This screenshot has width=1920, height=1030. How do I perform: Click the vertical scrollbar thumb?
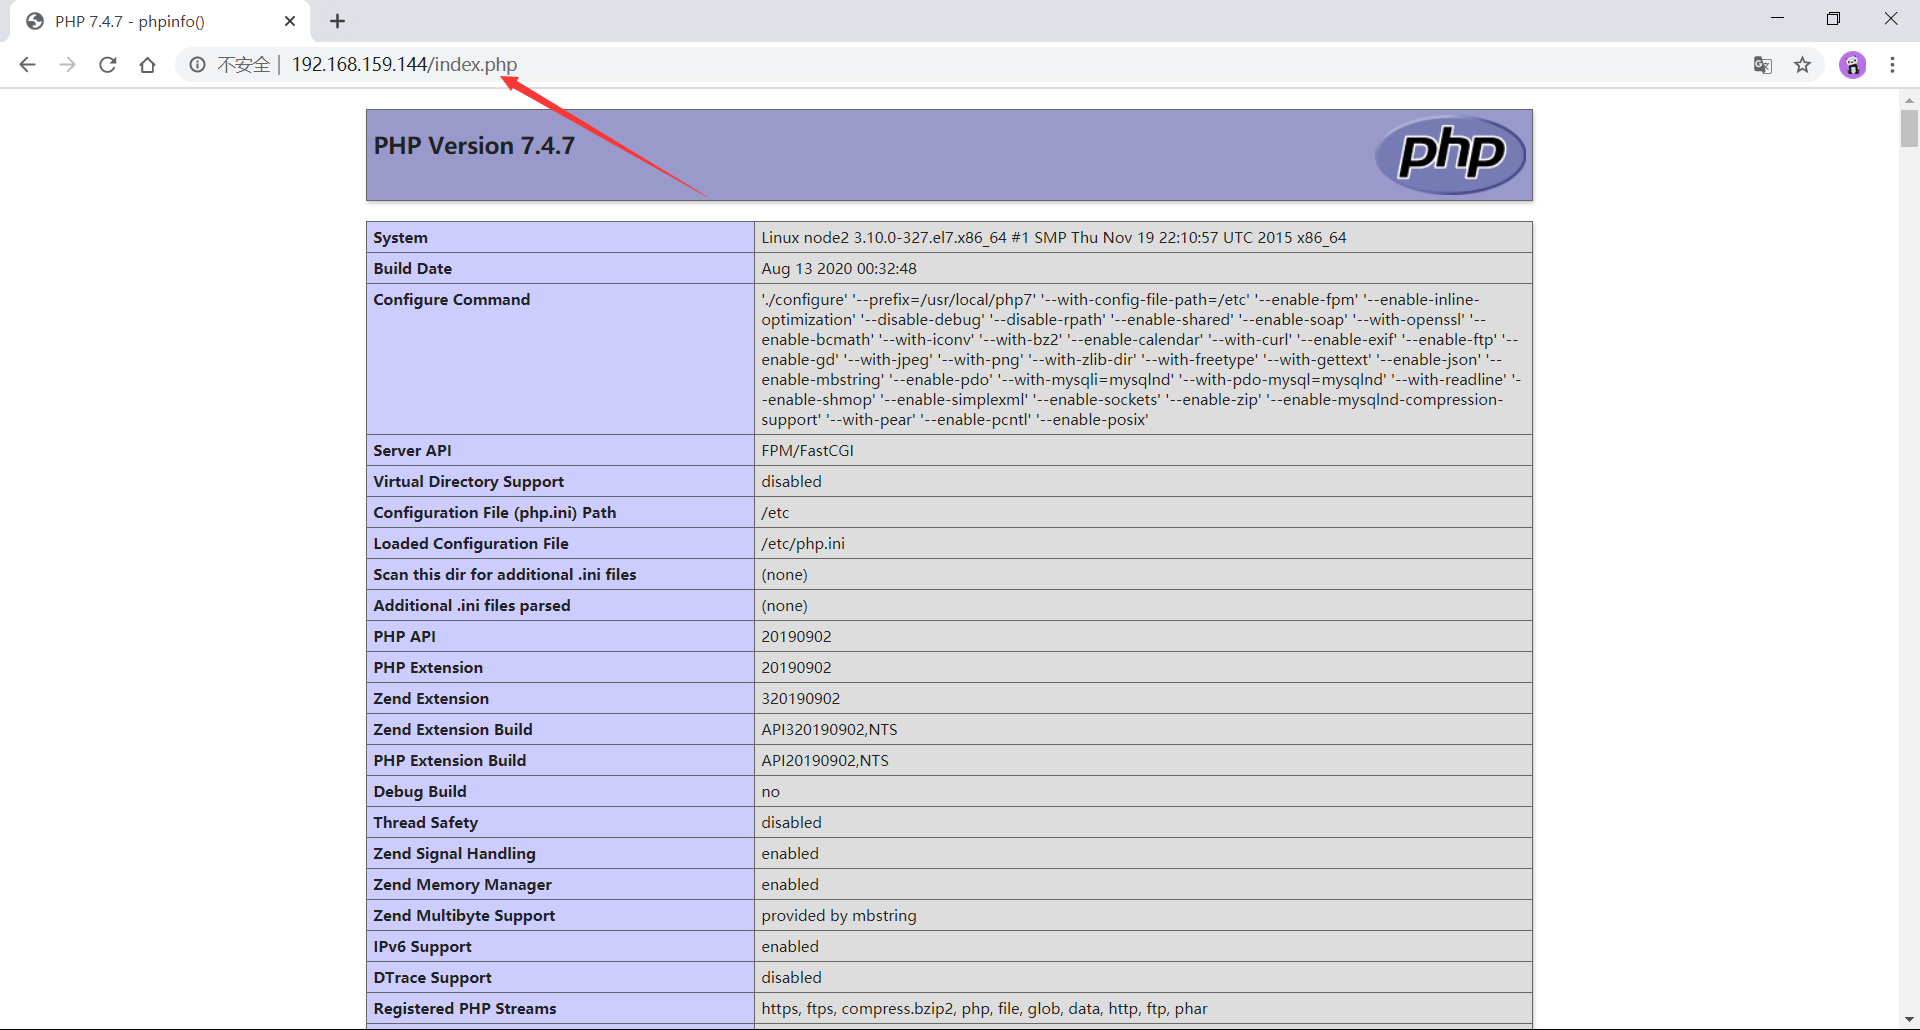tap(1909, 128)
